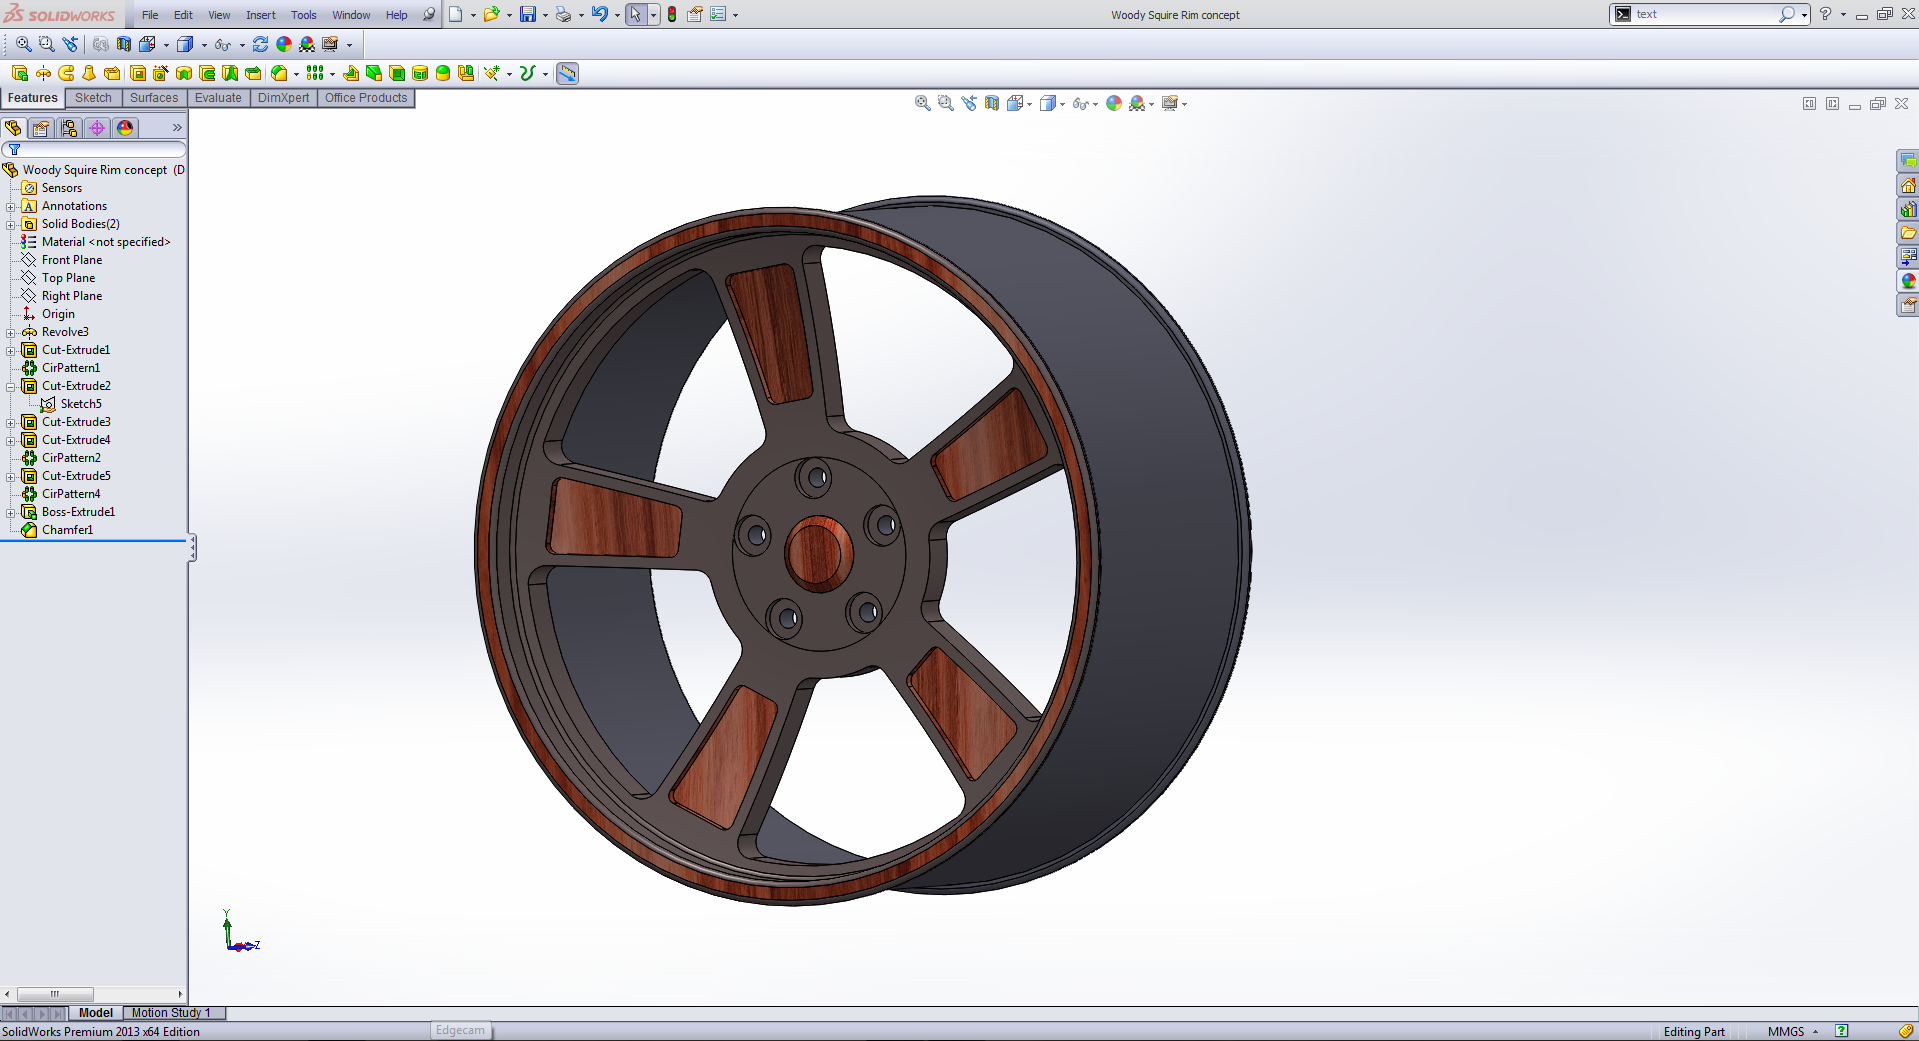Switch to the Sketch tab
This screenshot has width=1919, height=1041.
pos(93,98)
